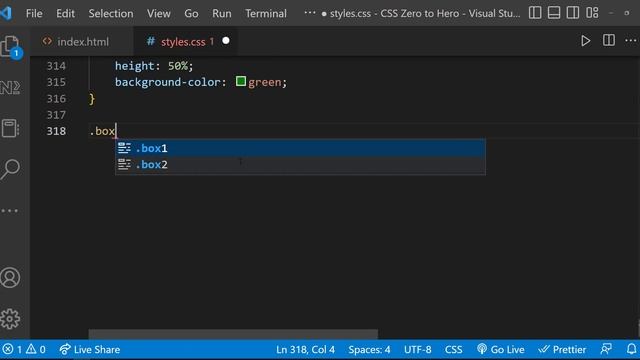Open errors and warnings in status bar
Viewport: 640px width, 360px height.
point(24,350)
